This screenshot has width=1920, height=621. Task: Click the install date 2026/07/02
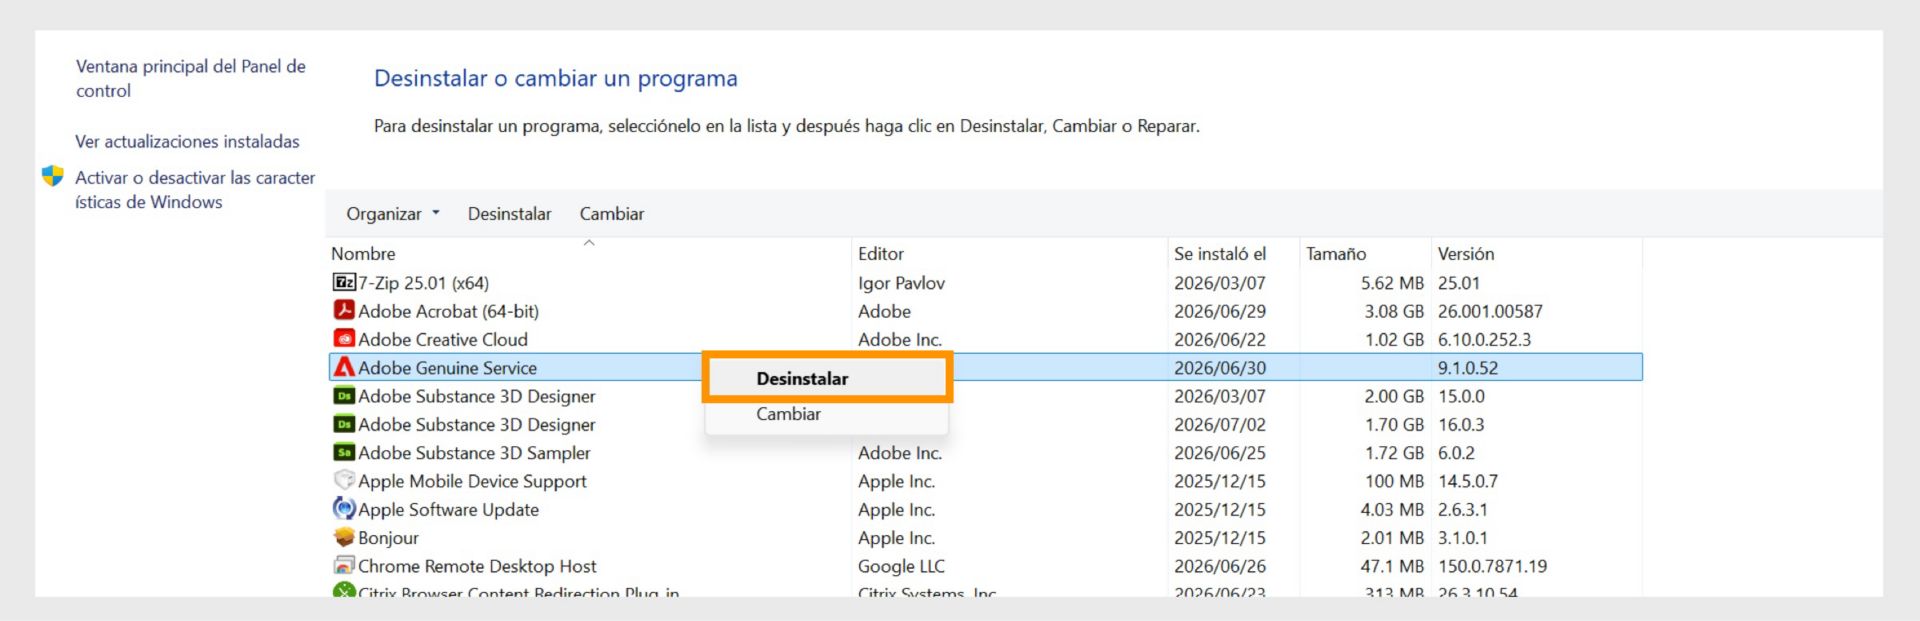tap(1220, 424)
